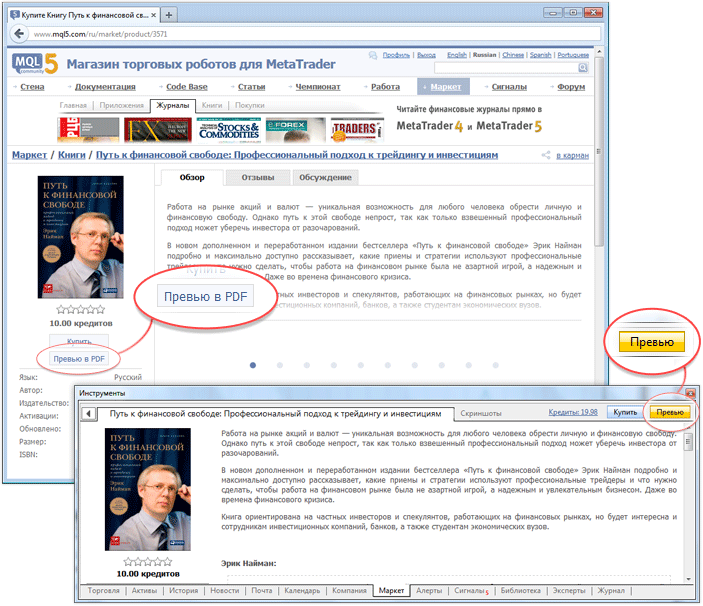703x606 pixels.
Task: Switch site language to Portuguese
Action: 573,55
